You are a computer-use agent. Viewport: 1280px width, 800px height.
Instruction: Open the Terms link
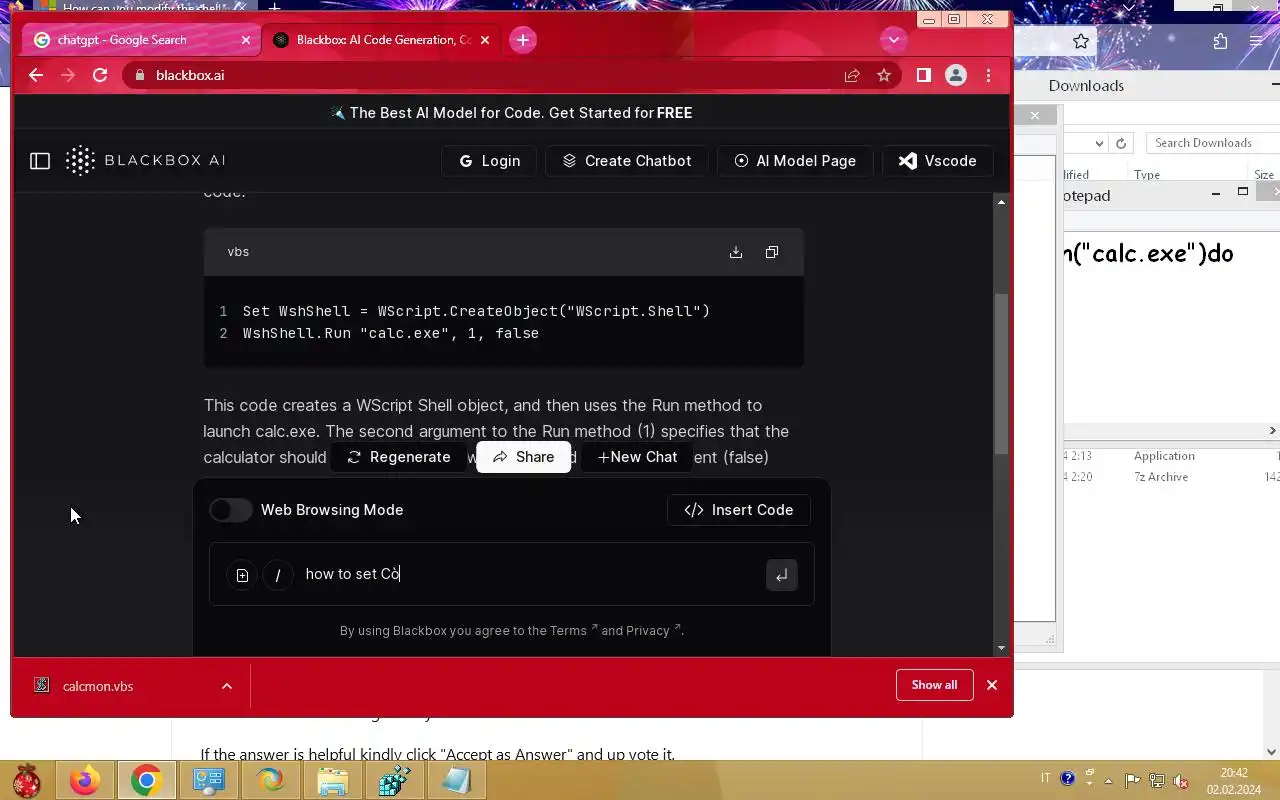coord(573,630)
